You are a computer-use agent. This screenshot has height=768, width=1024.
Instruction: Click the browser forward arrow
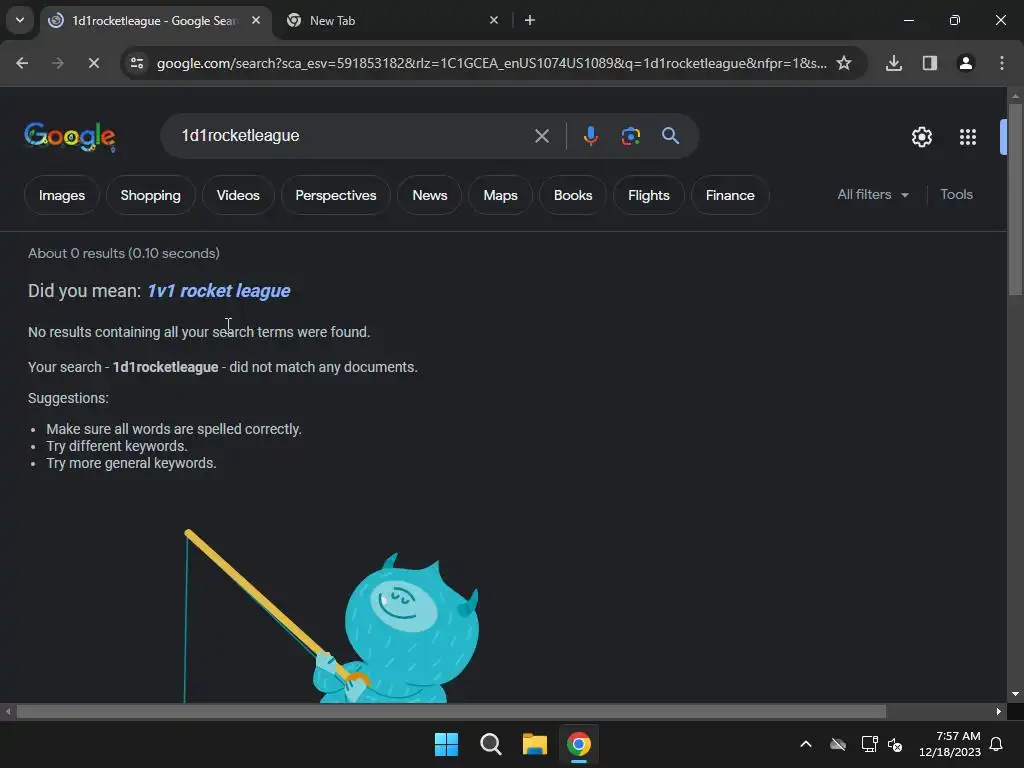coord(57,63)
